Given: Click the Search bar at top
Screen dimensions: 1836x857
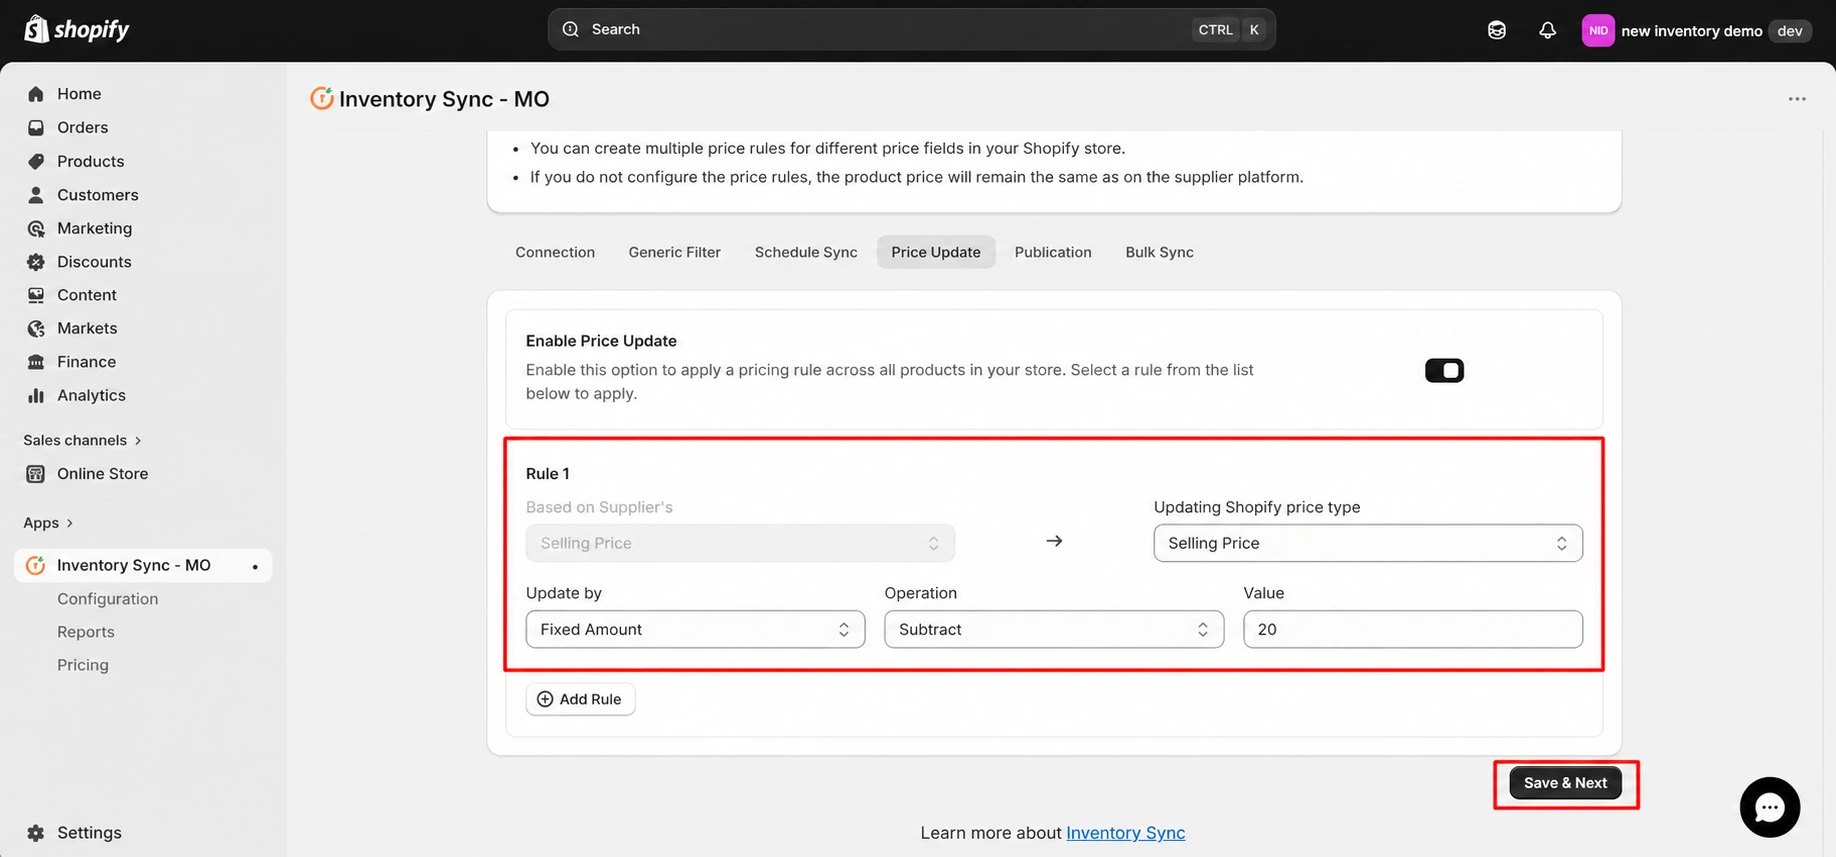Looking at the screenshot, I should (x=911, y=29).
